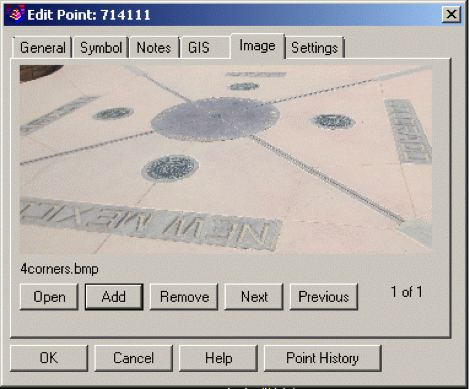This screenshot has width=469, height=389.
Task: Switch to the Settings tab
Action: (315, 48)
